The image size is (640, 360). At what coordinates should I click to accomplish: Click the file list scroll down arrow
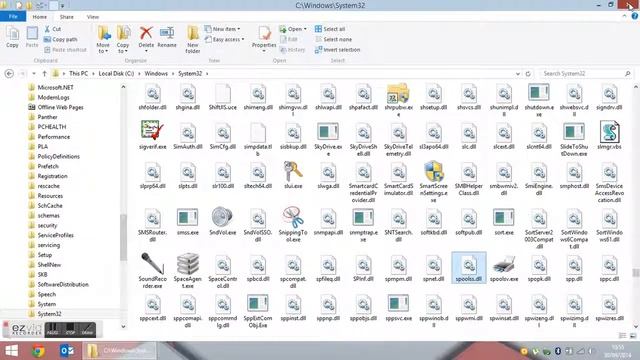click(636, 326)
